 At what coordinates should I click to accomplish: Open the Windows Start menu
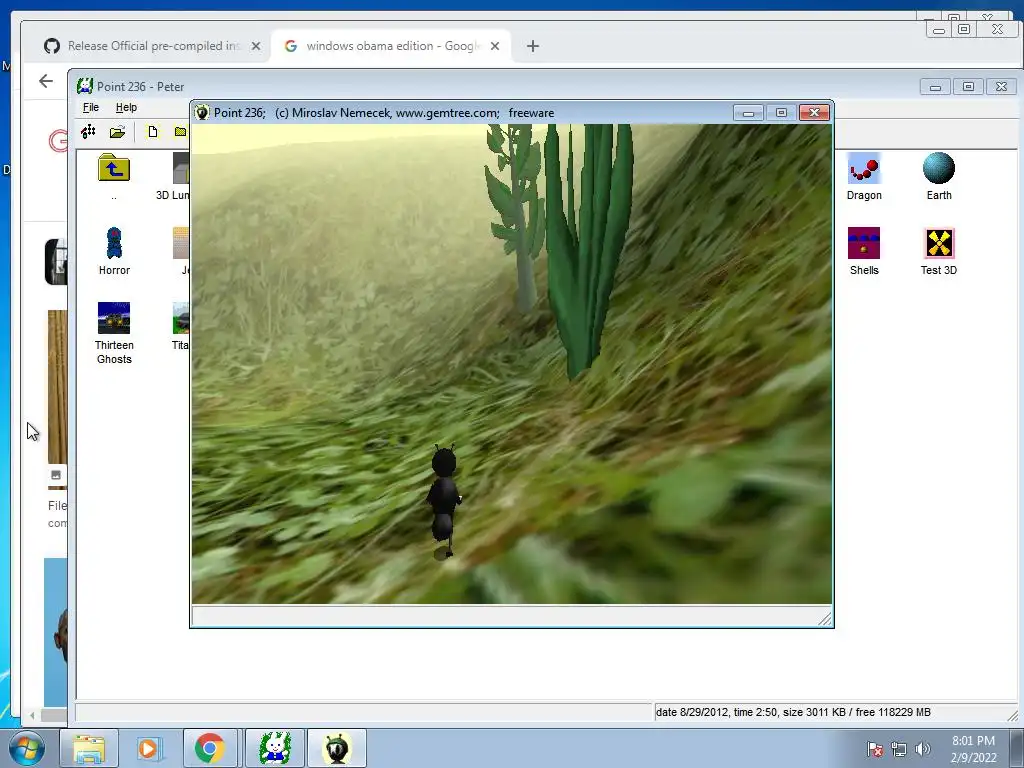coord(27,748)
